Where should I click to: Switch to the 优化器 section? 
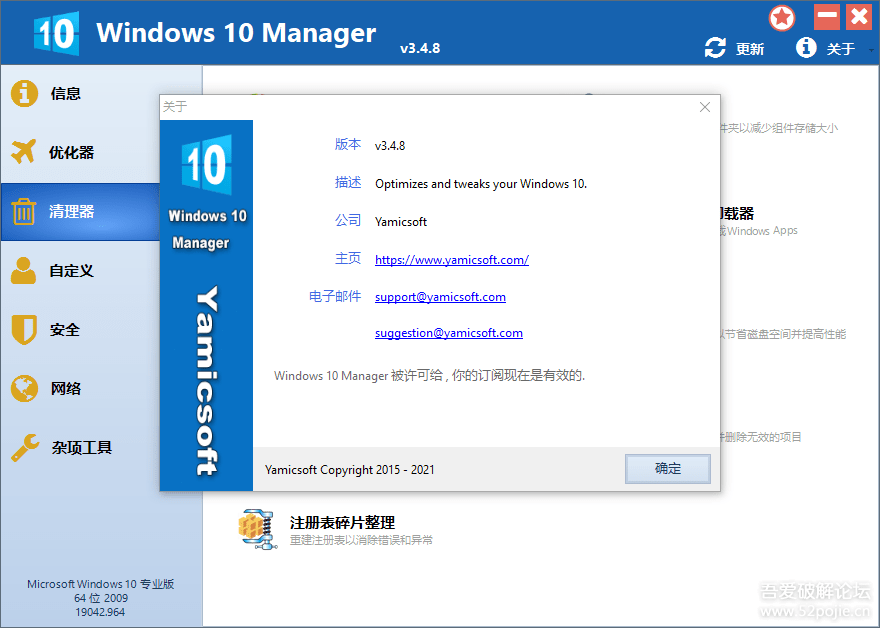coord(71,153)
